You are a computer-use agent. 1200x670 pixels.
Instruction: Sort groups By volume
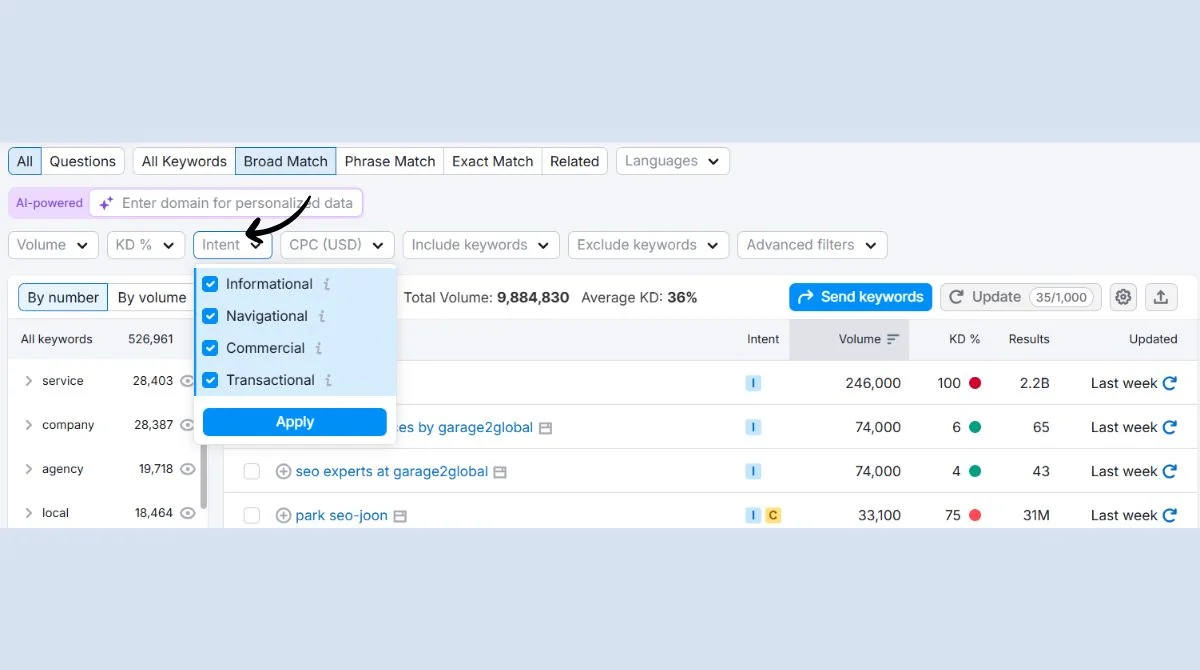[x=152, y=297]
